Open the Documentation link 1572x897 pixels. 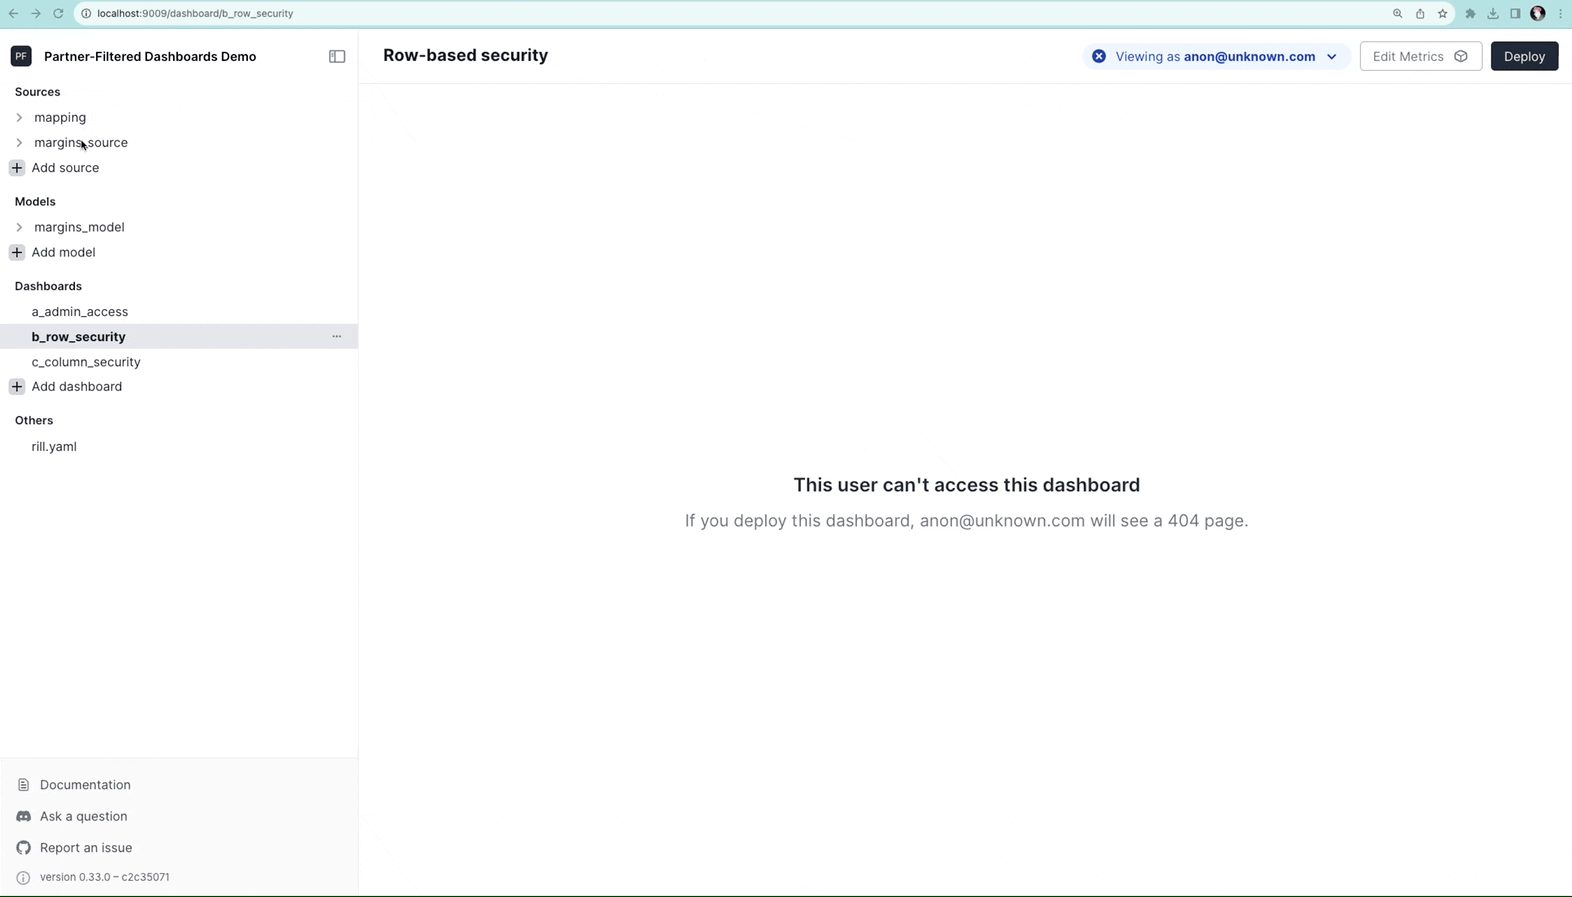[85, 785]
